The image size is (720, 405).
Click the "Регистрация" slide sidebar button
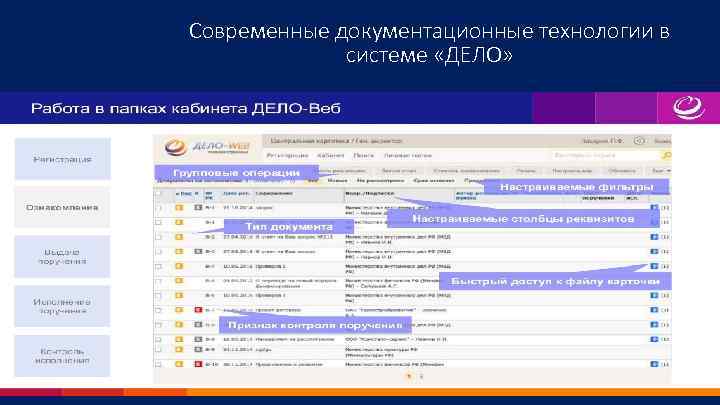click(62, 159)
